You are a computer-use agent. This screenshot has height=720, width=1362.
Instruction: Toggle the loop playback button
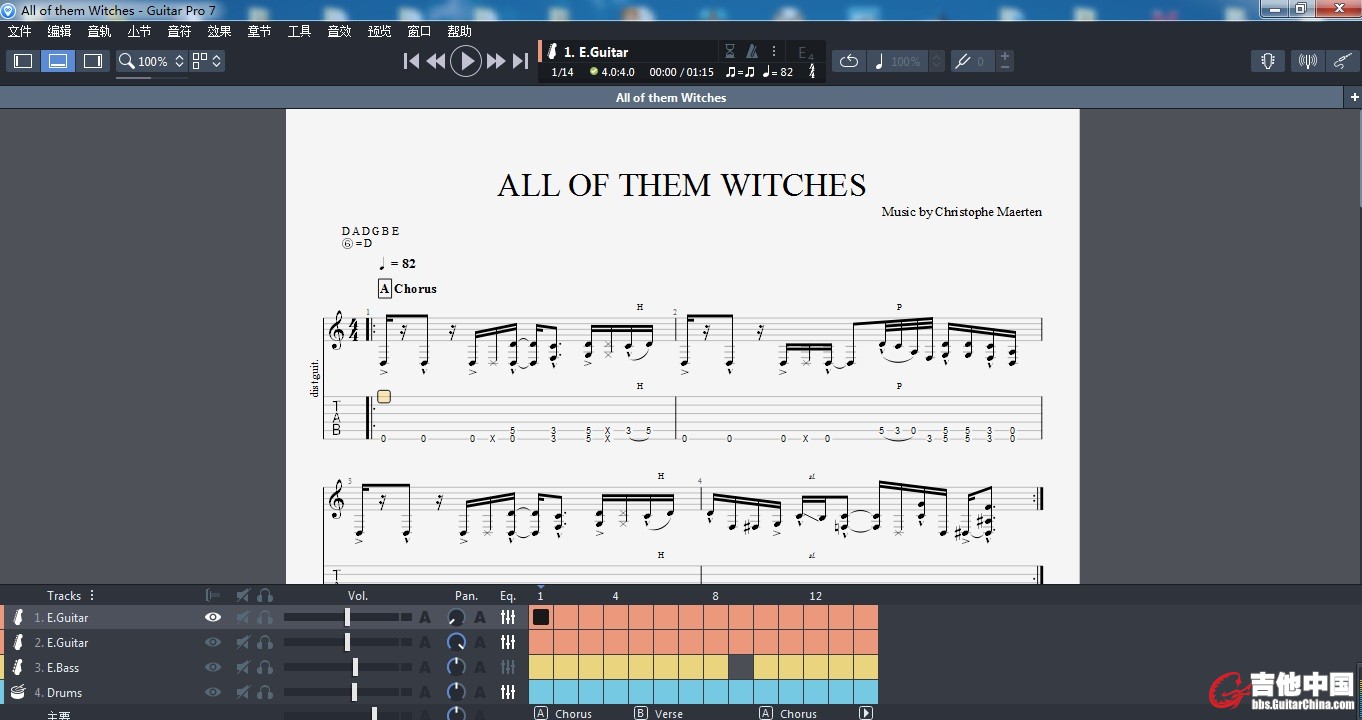(849, 61)
